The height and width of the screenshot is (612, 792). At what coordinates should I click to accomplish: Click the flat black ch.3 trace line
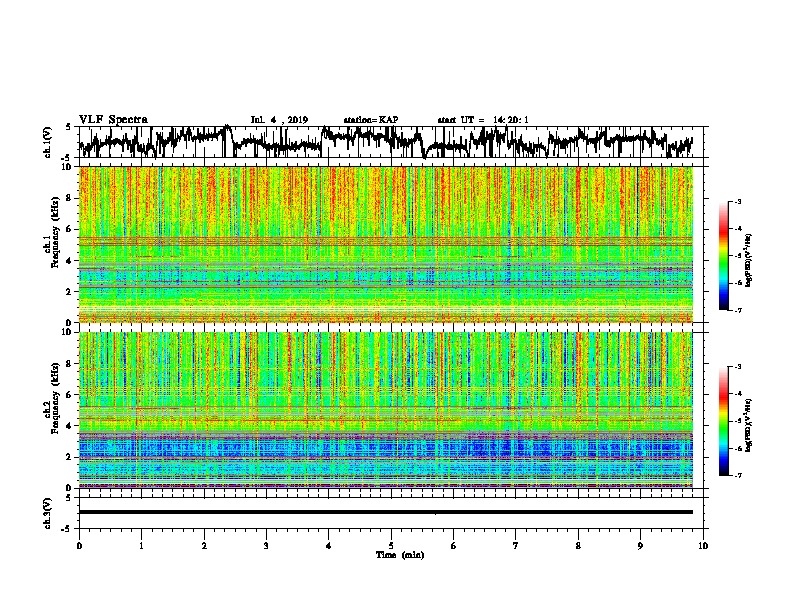click(385, 512)
